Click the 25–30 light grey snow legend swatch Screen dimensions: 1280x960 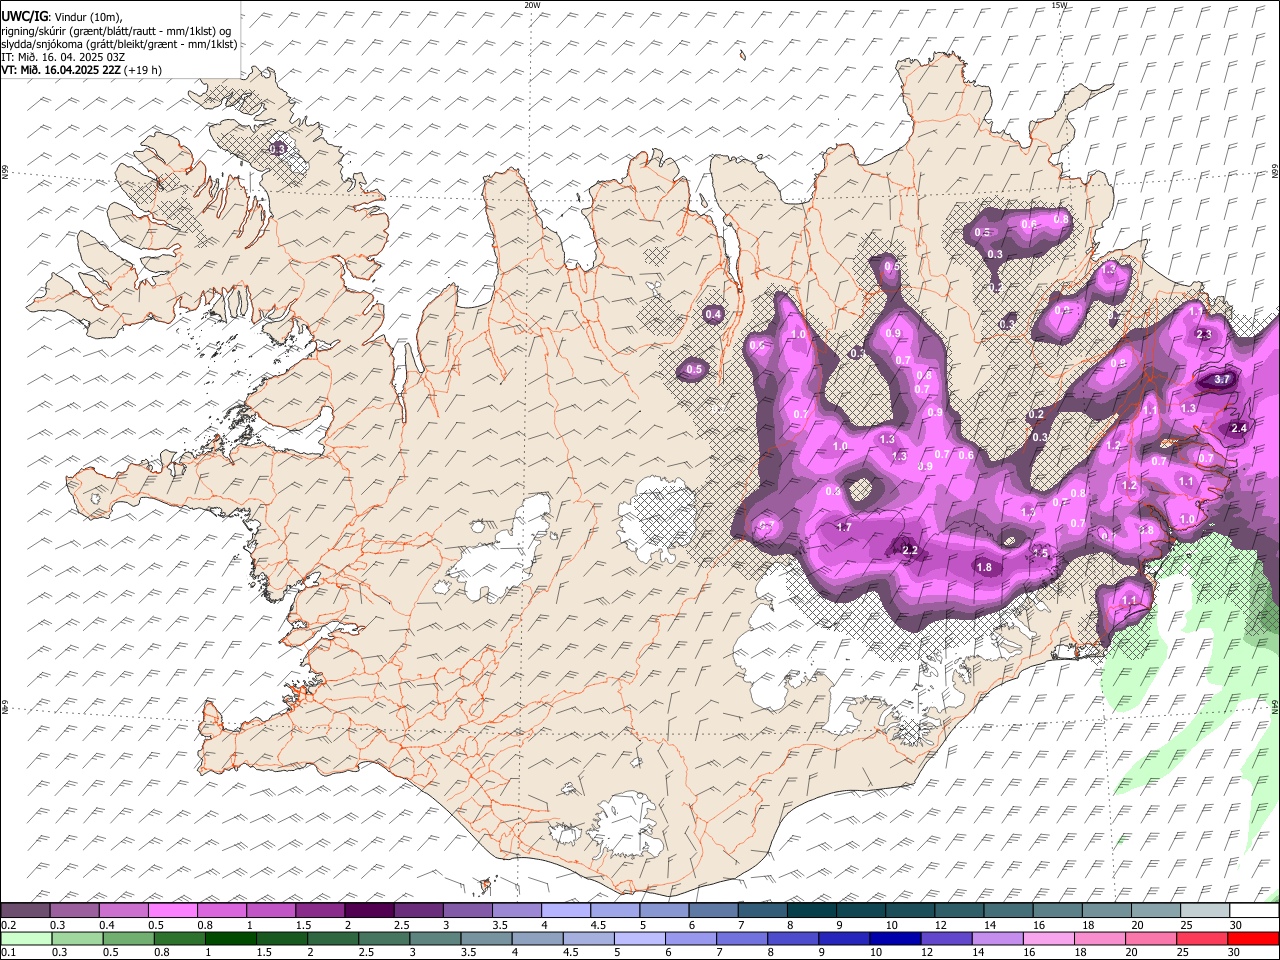(x=1206, y=910)
